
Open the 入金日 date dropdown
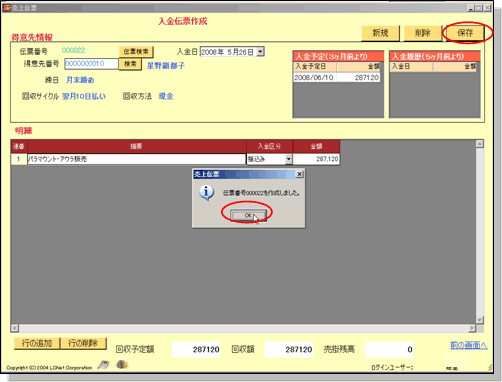click(x=261, y=52)
